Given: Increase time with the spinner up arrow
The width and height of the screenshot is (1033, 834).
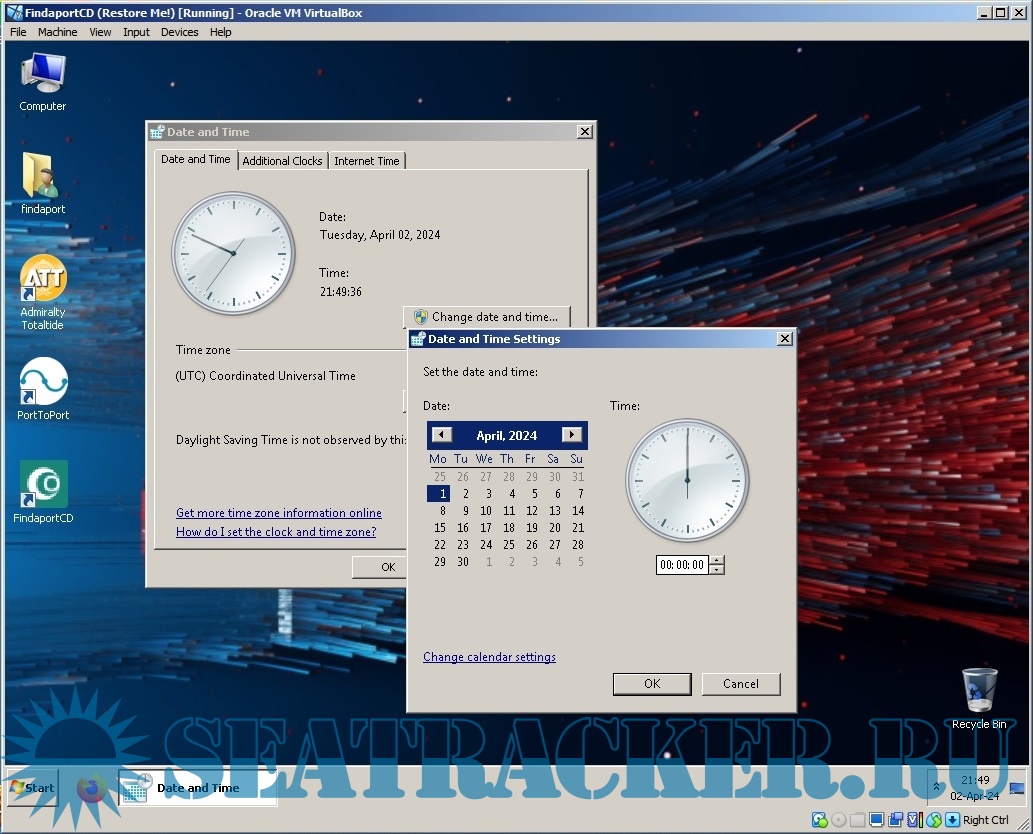Looking at the screenshot, I should coord(717,560).
